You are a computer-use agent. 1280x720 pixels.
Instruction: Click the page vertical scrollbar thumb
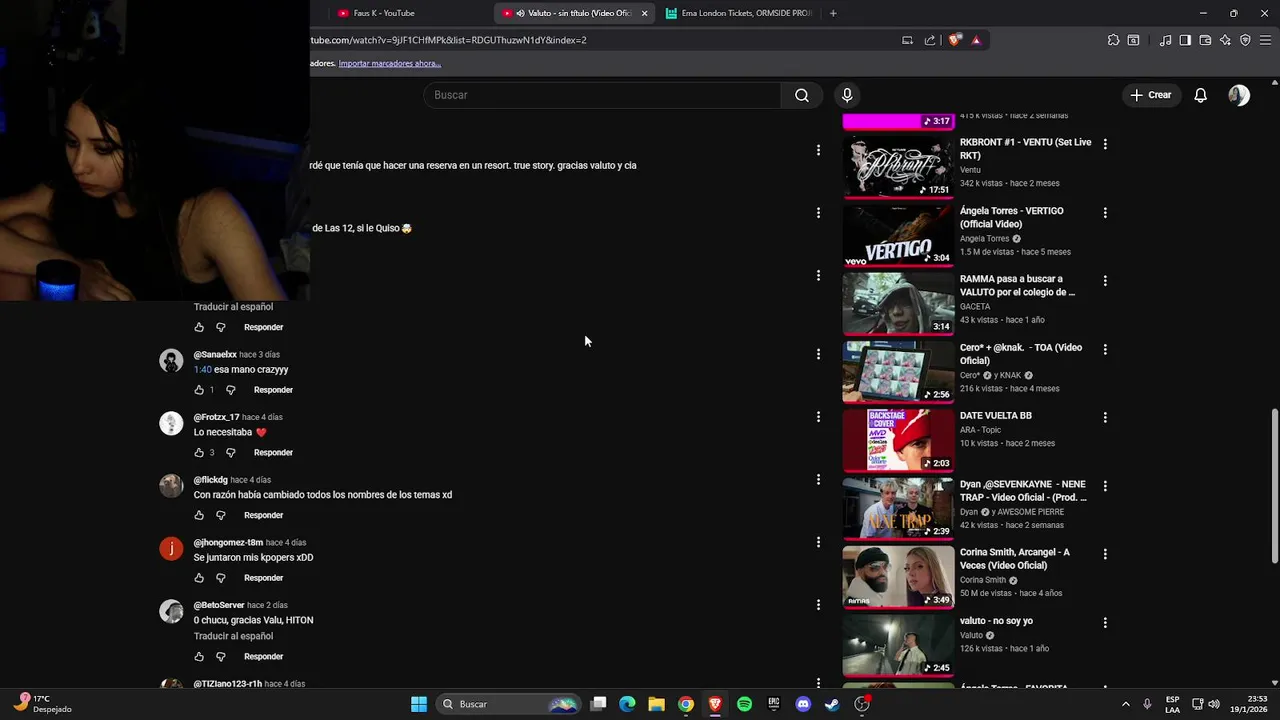coord(1274,486)
